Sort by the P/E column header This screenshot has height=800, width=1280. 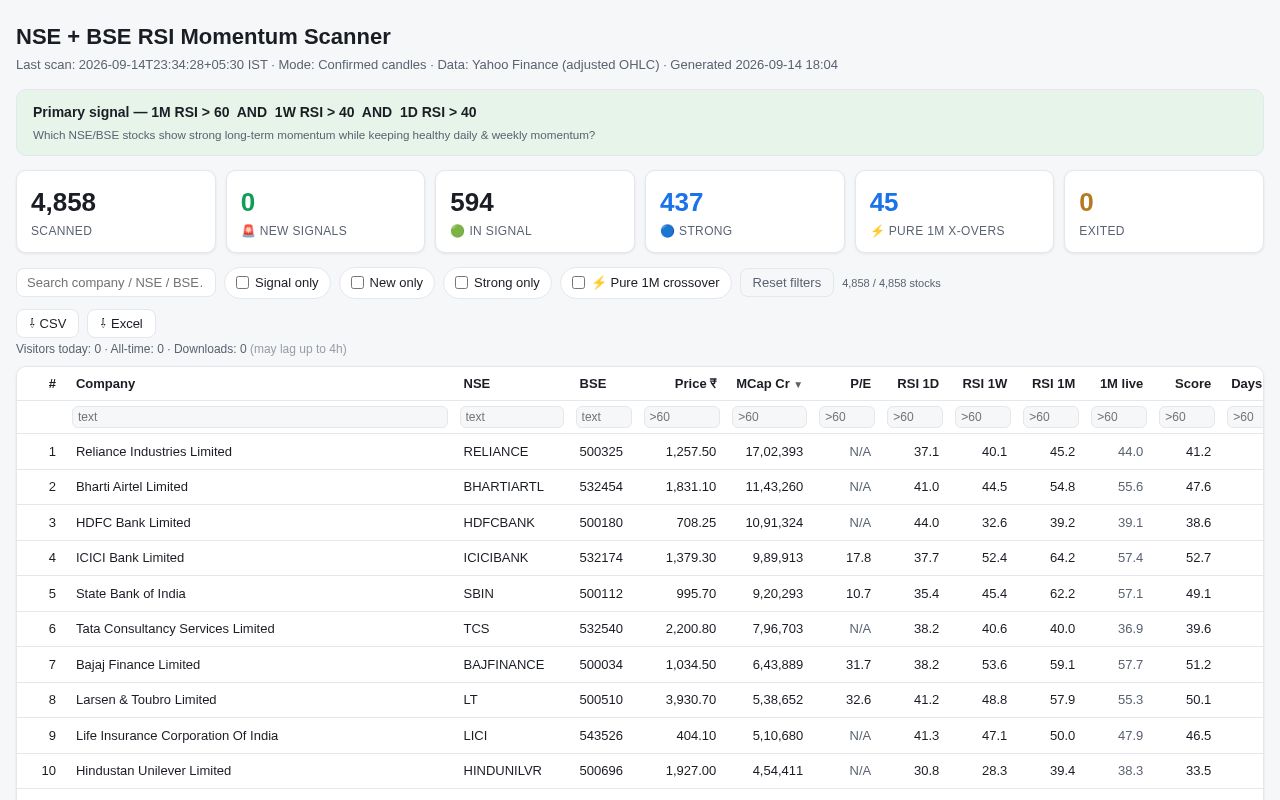coord(860,384)
